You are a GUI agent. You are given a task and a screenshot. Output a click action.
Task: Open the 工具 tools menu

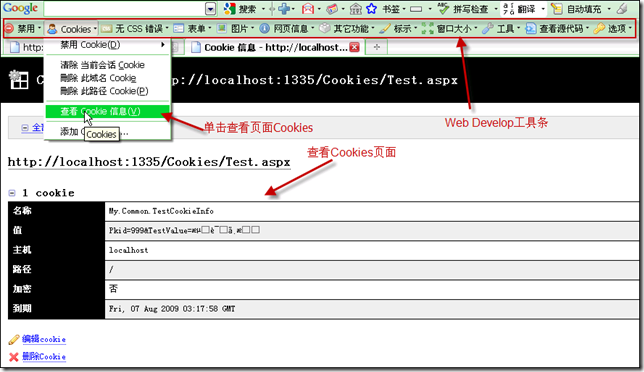(501, 29)
